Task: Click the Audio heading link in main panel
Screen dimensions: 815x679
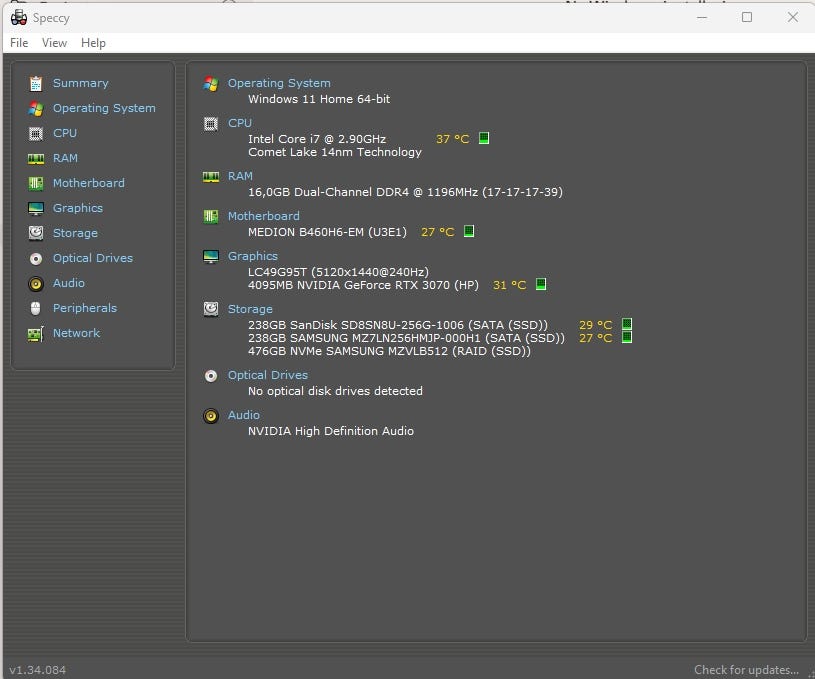Action: click(x=244, y=415)
